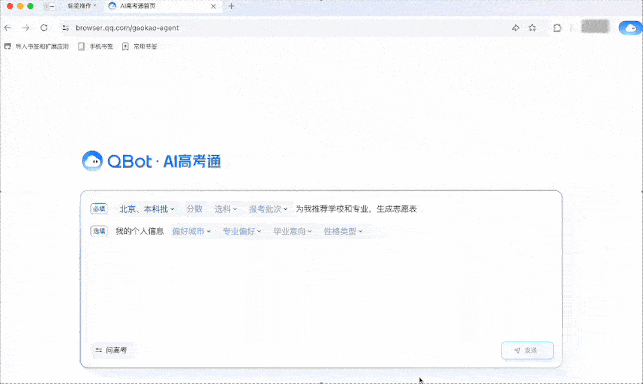The image size is (643, 384).
Task: Expand the 专业偏好 major preference dropdown
Action: [x=242, y=231]
